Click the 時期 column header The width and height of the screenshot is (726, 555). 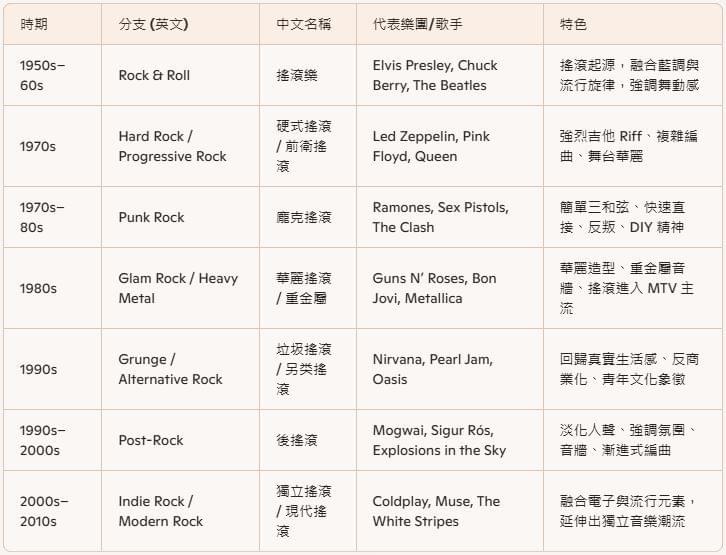click(x=53, y=24)
